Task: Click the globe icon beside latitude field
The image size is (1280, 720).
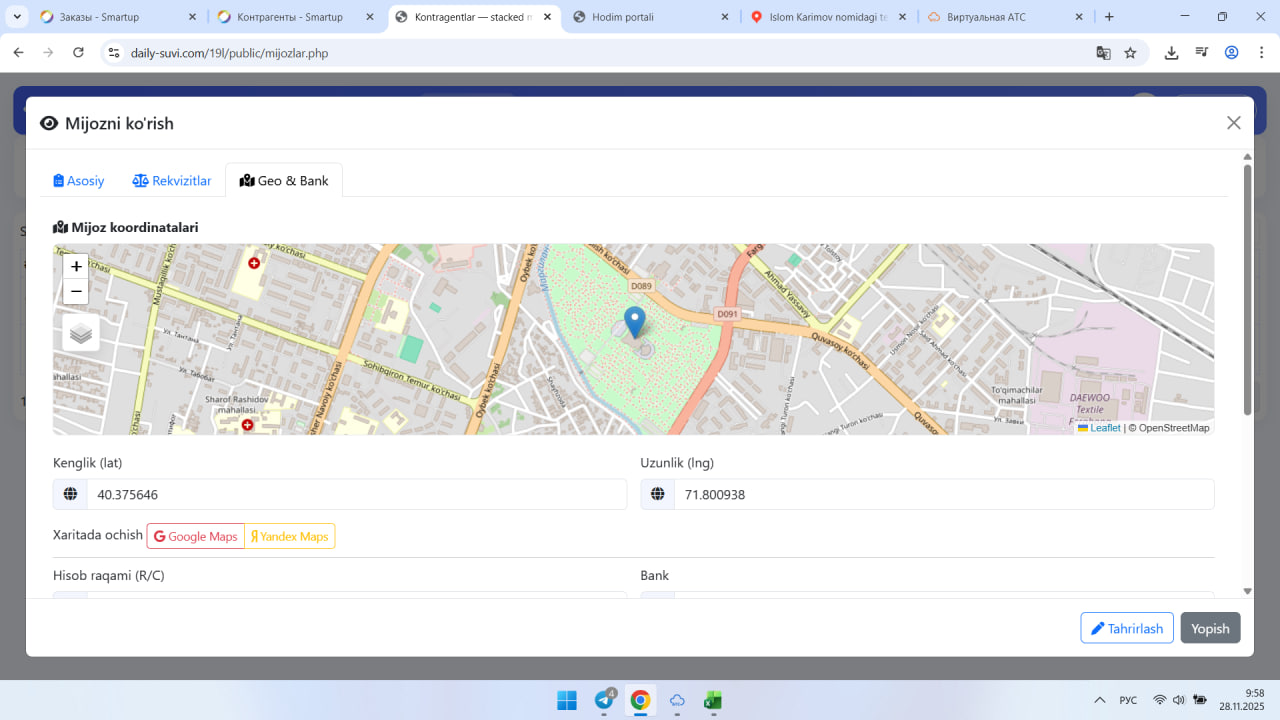Action: 70,494
